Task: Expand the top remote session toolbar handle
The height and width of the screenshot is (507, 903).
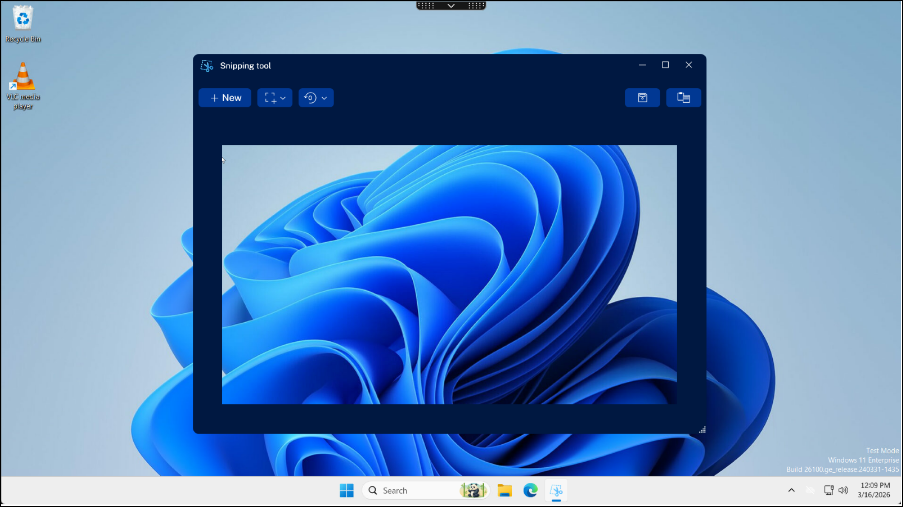Action: point(451,5)
